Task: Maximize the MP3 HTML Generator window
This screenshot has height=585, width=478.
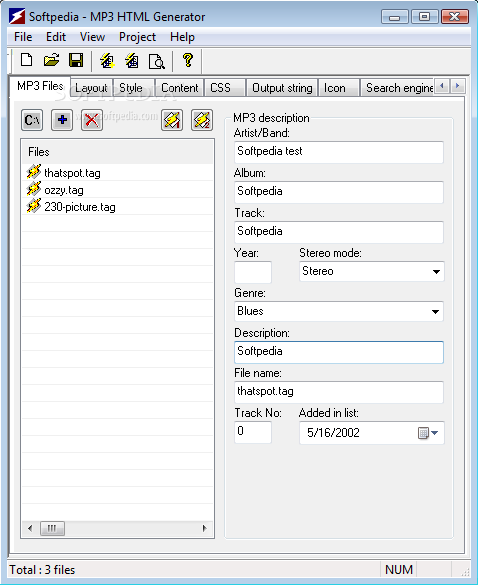Action: coord(425,17)
